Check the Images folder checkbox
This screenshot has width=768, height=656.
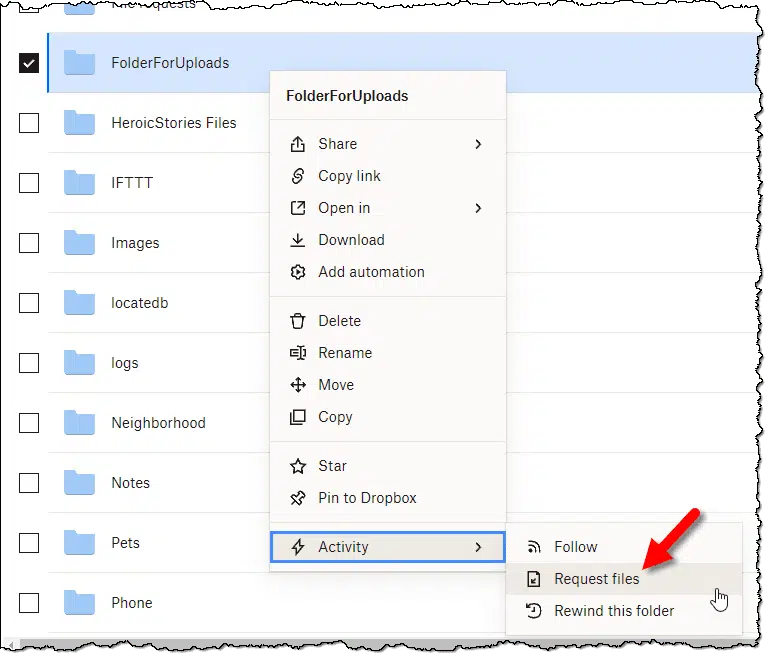pos(29,243)
